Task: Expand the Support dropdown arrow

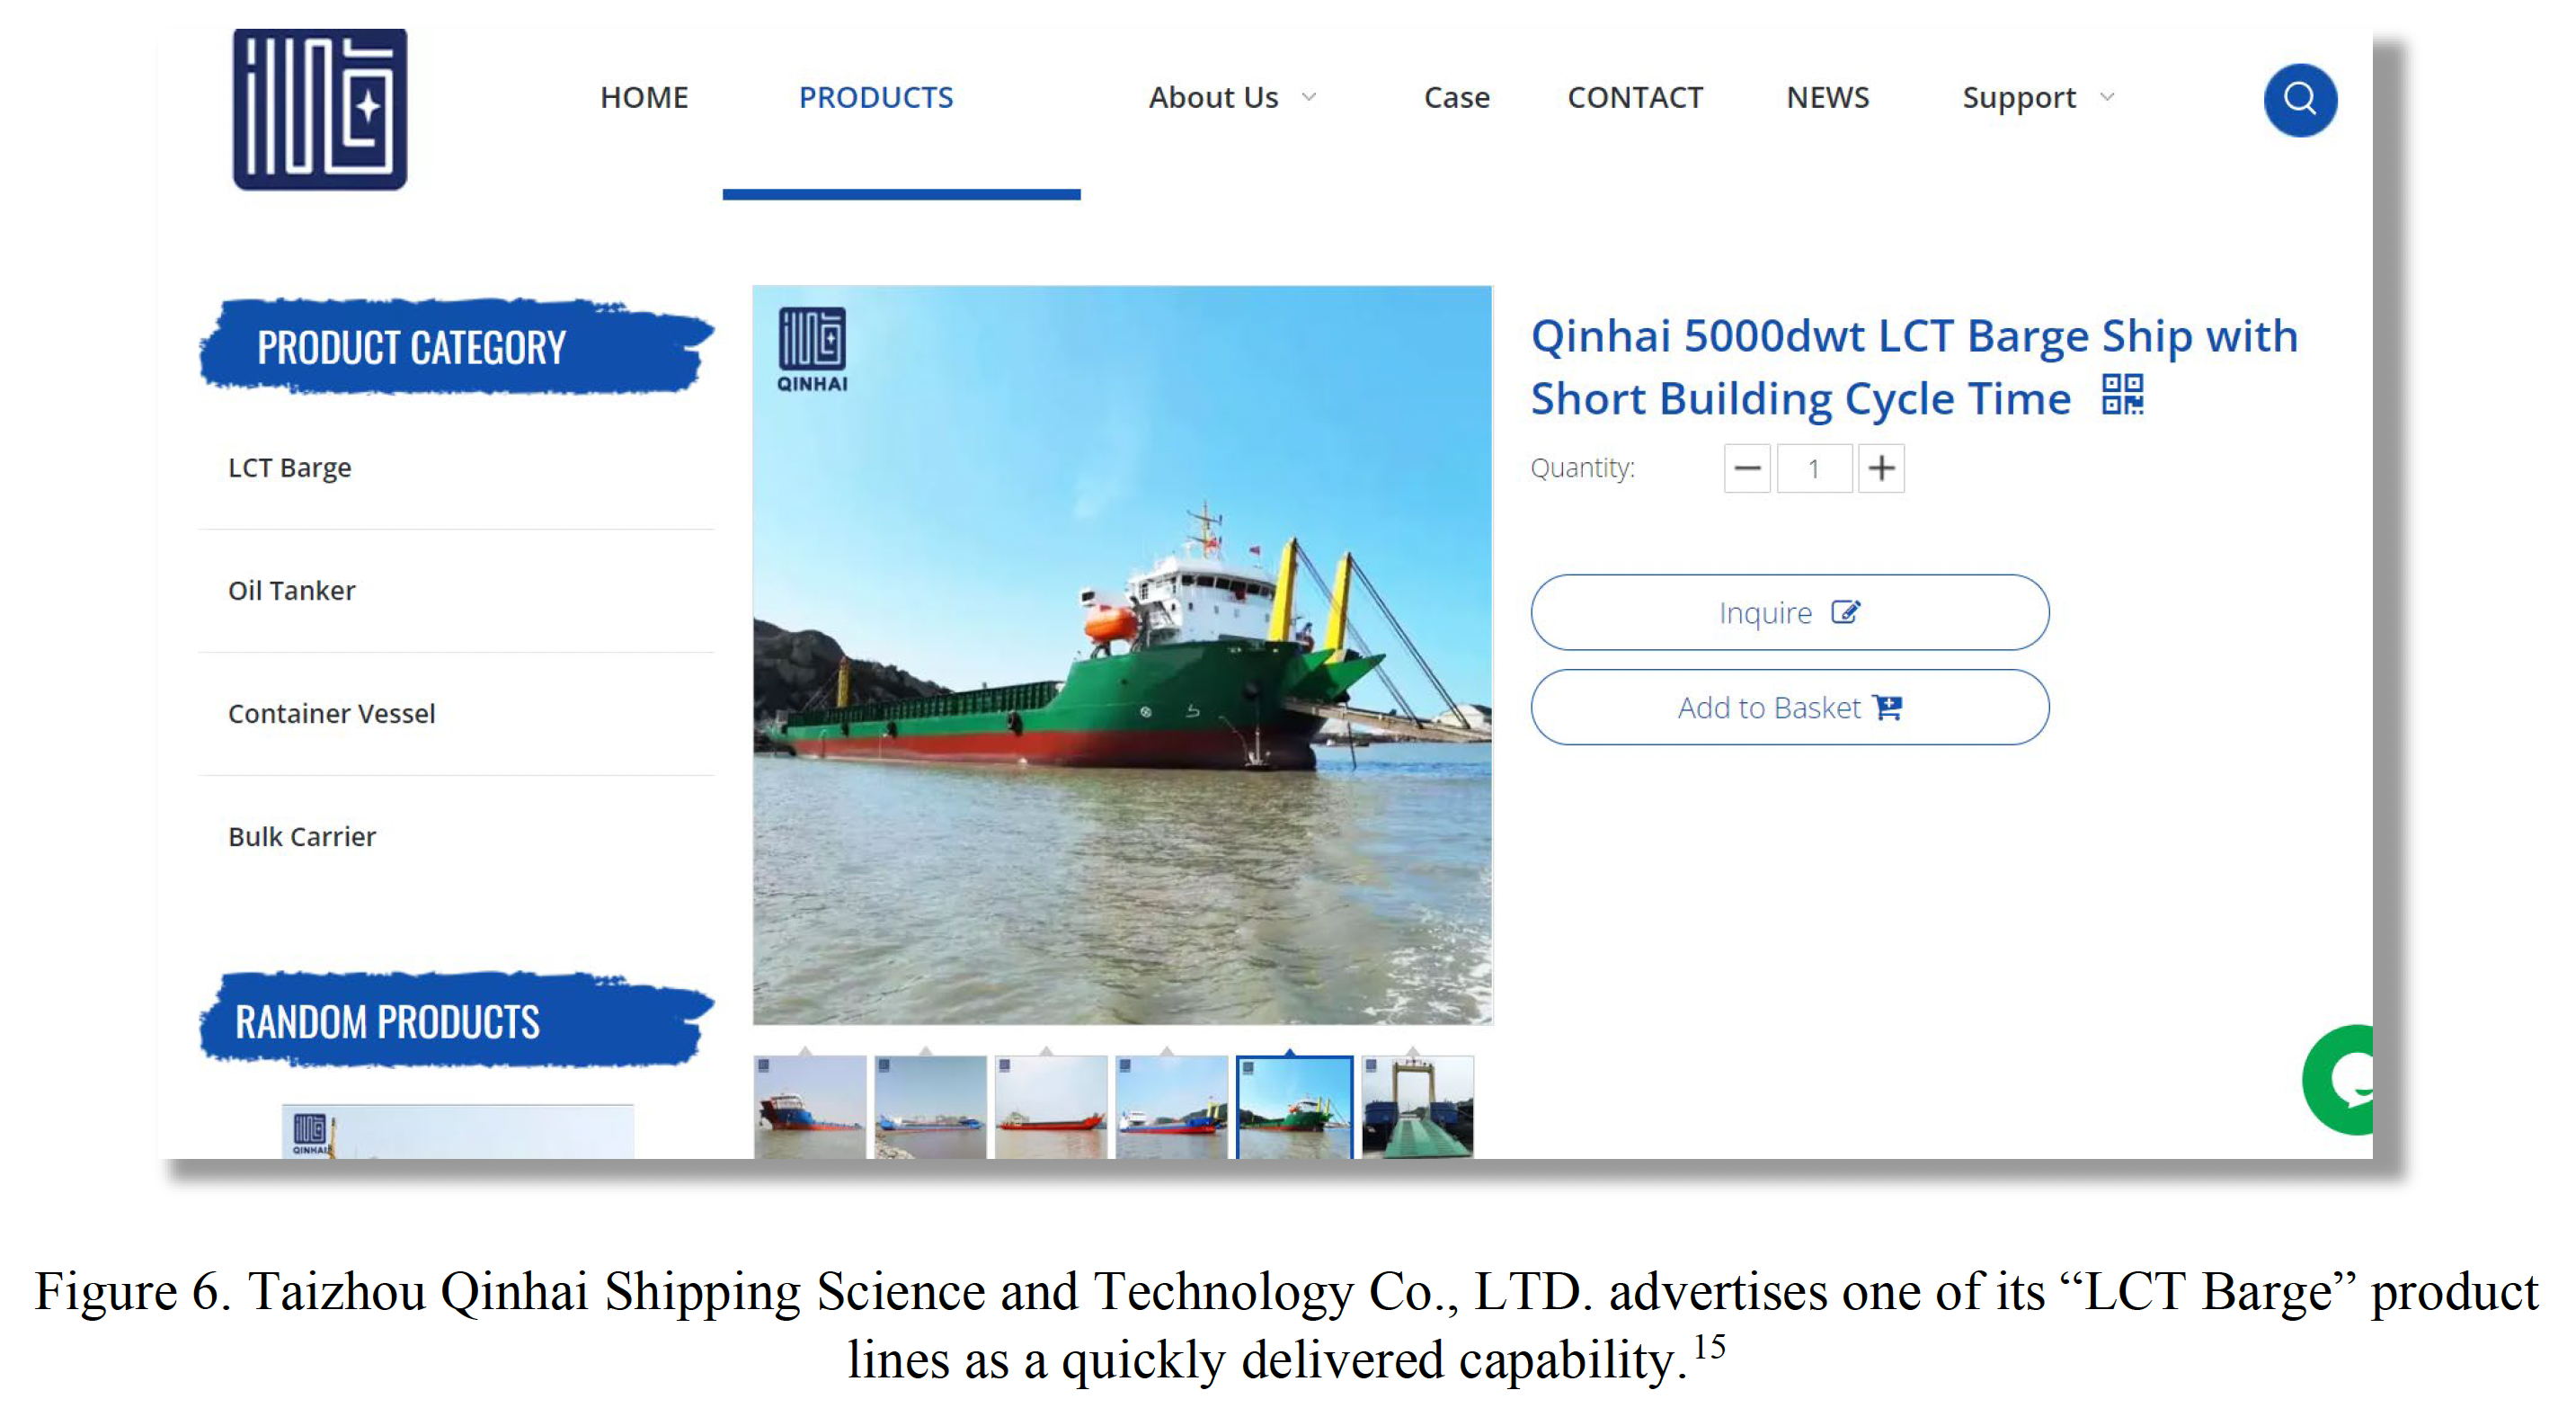Action: [x=2107, y=97]
